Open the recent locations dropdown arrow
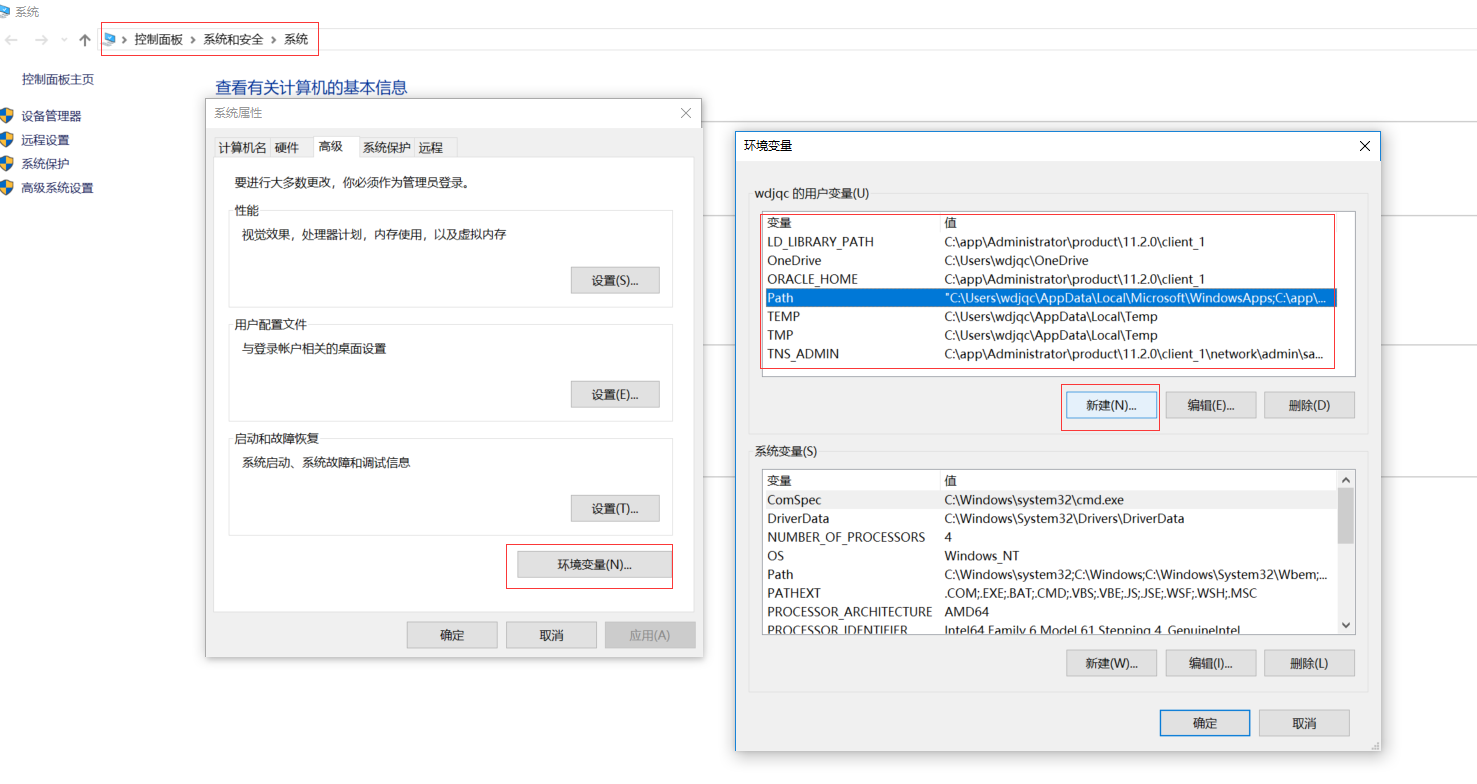Image resolution: width=1477 pixels, height=784 pixels. point(64,40)
